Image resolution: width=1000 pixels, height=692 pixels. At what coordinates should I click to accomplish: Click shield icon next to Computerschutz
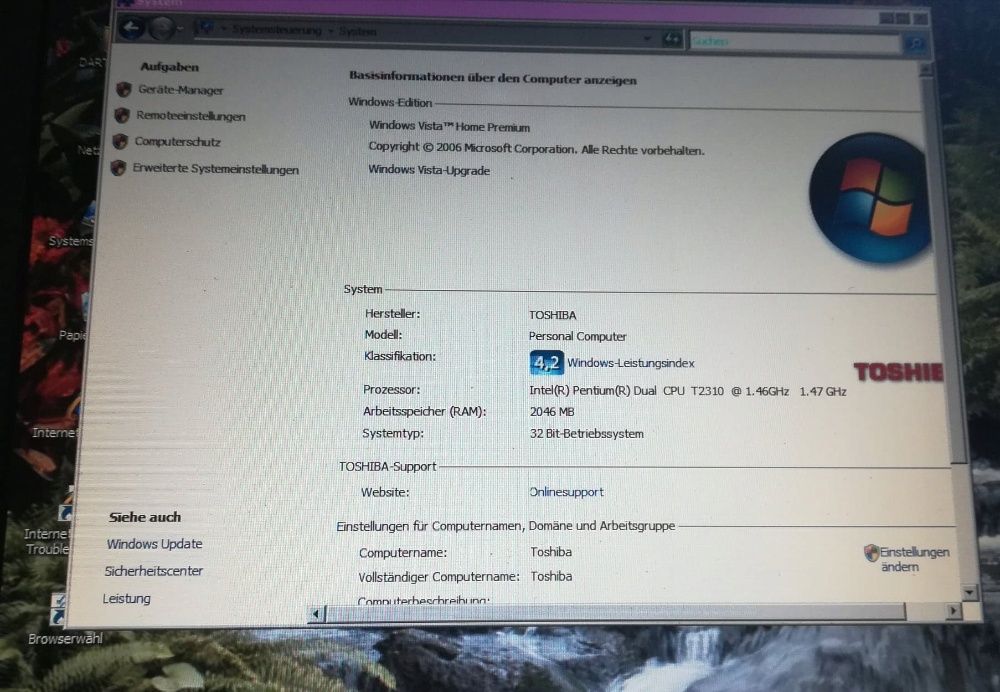pyautogui.click(x=120, y=141)
